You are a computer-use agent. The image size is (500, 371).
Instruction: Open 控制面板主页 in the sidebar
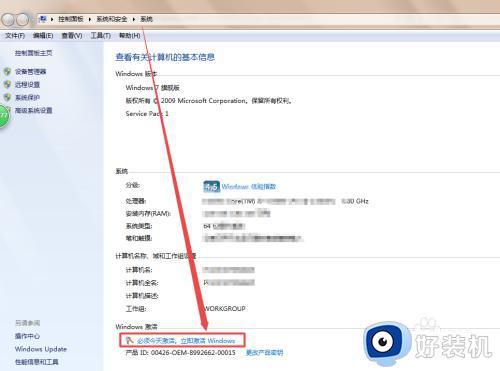34,53
